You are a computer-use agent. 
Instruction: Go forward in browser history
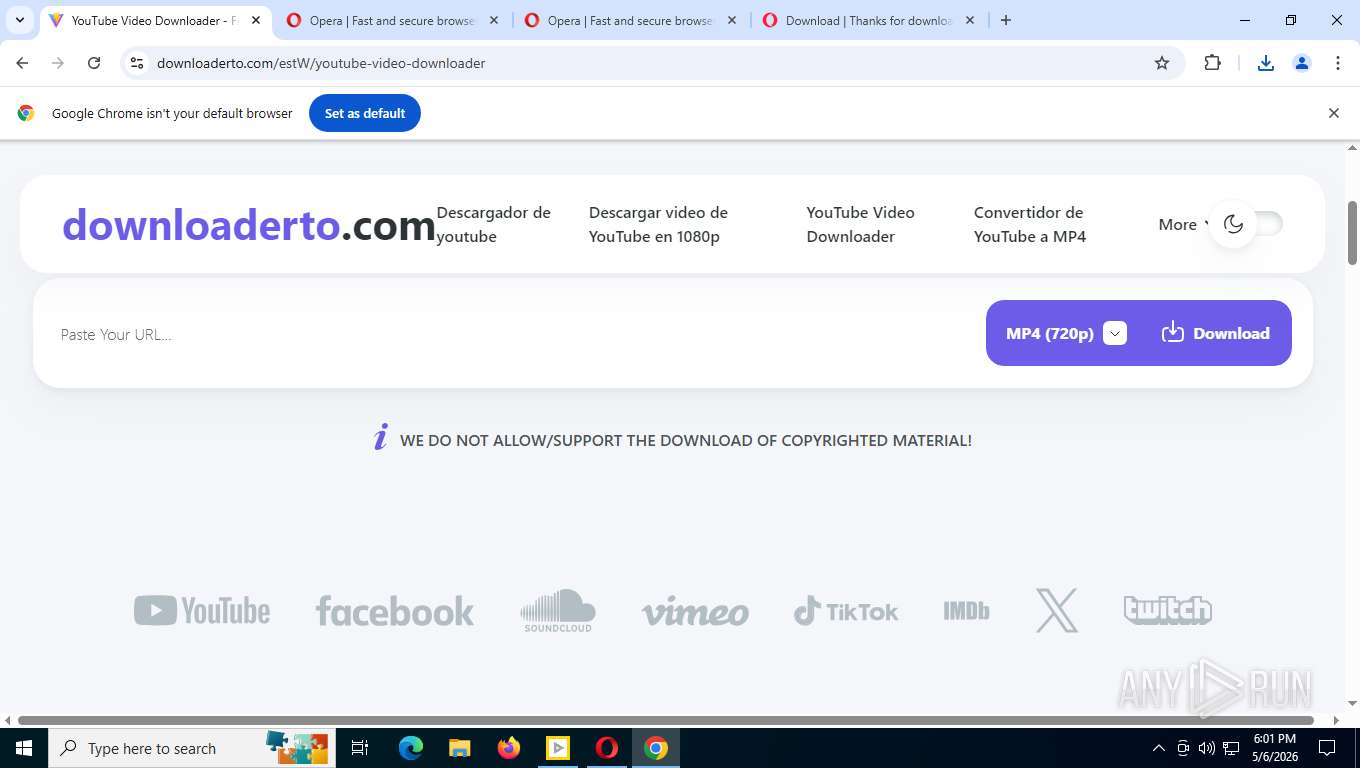pyautogui.click(x=58, y=63)
